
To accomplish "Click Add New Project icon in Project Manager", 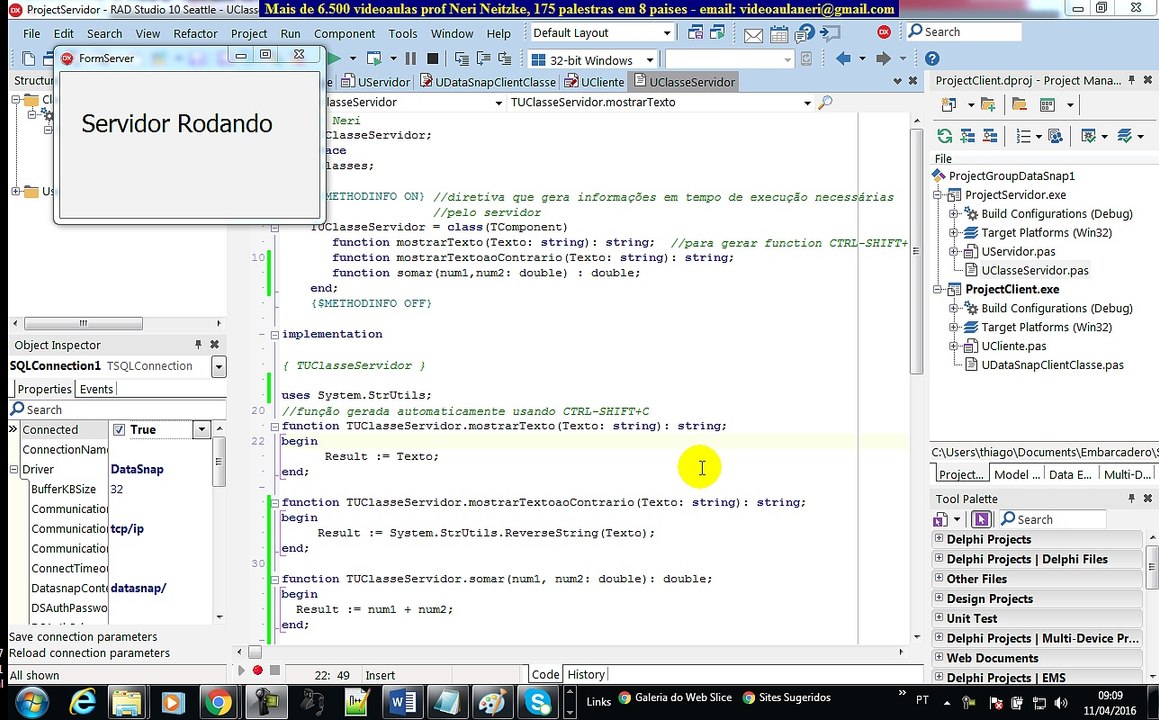I will point(949,105).
